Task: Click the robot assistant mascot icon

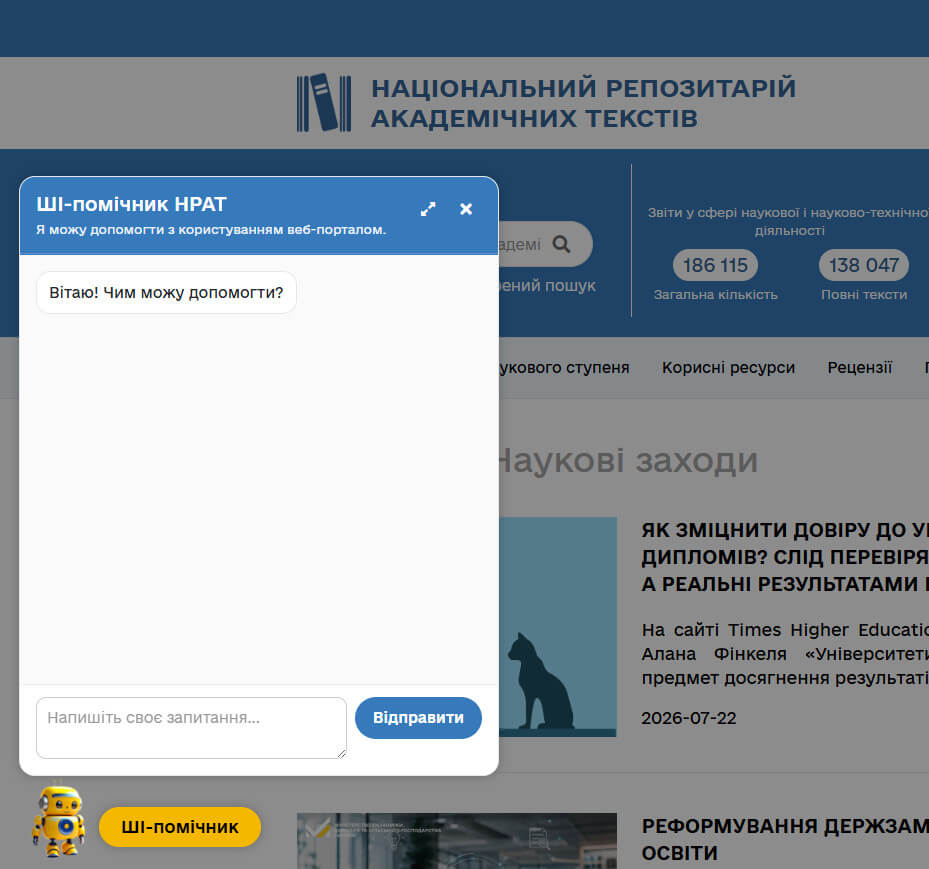Action: click(58, 821)
